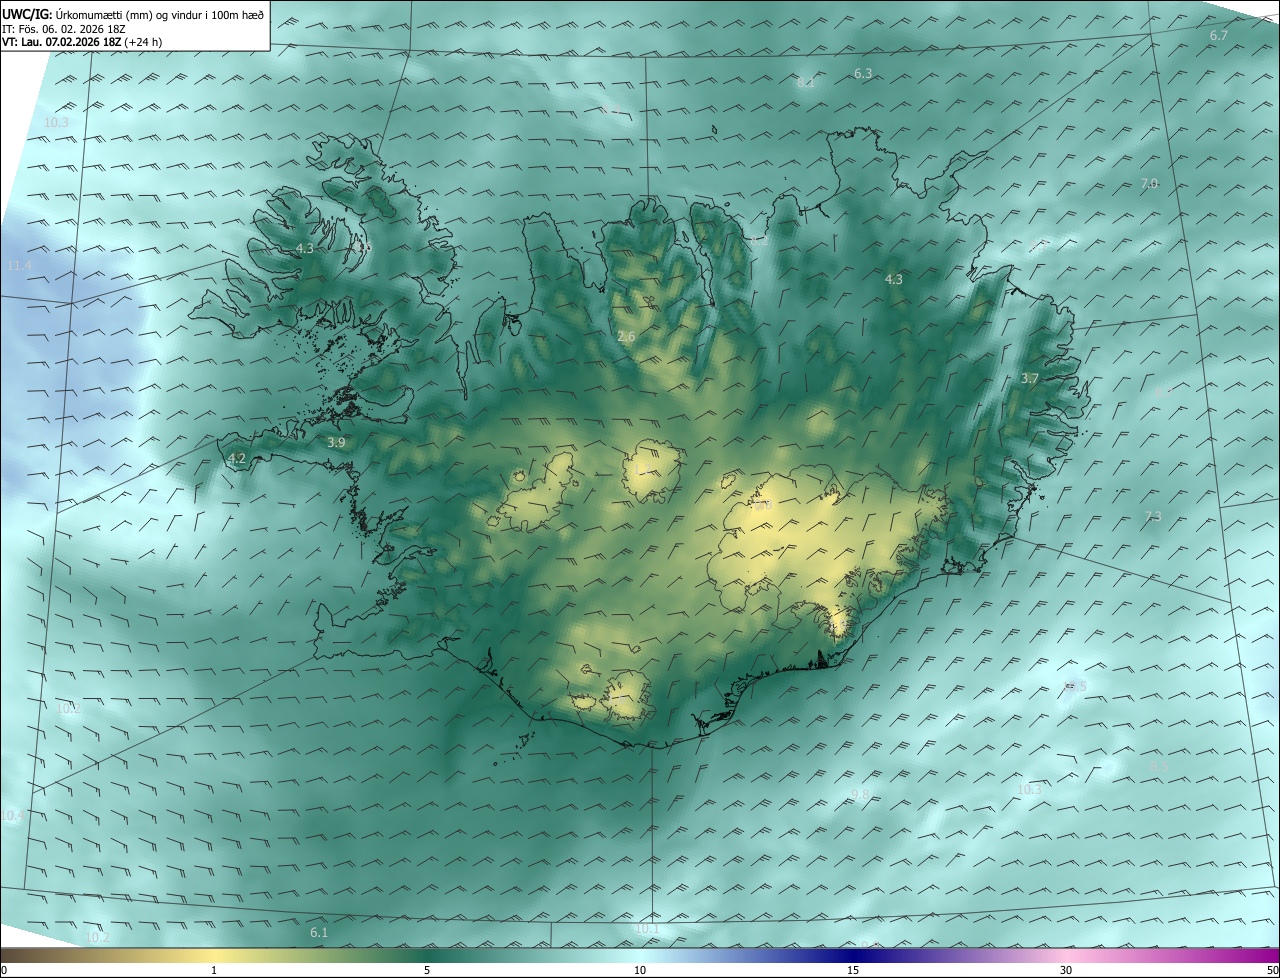This screenshot has height=978, width=1280.
Task: Click the 6.7 value label on the map
Action: click(1219, 36)
